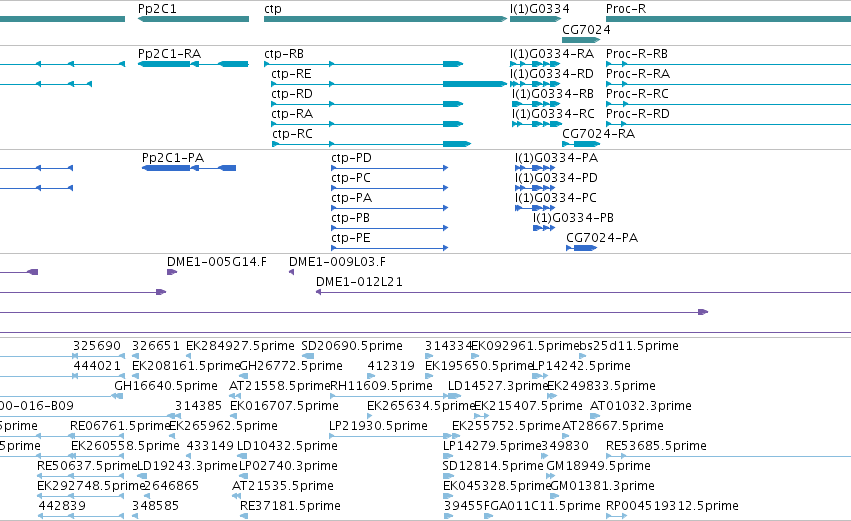851x521 pixels.
Task: Select Proc-R-RA transcript label
Action: point(638,74)
